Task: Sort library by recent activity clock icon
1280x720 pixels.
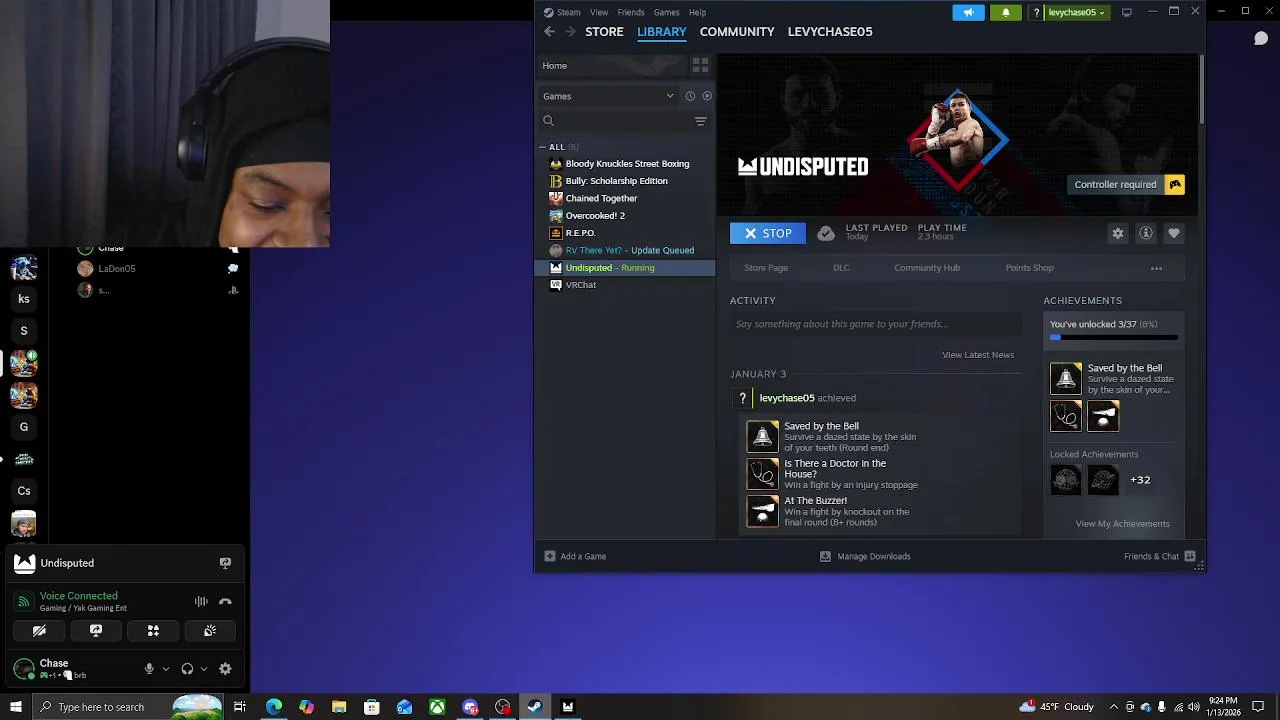Action: [x=690, y=96]
